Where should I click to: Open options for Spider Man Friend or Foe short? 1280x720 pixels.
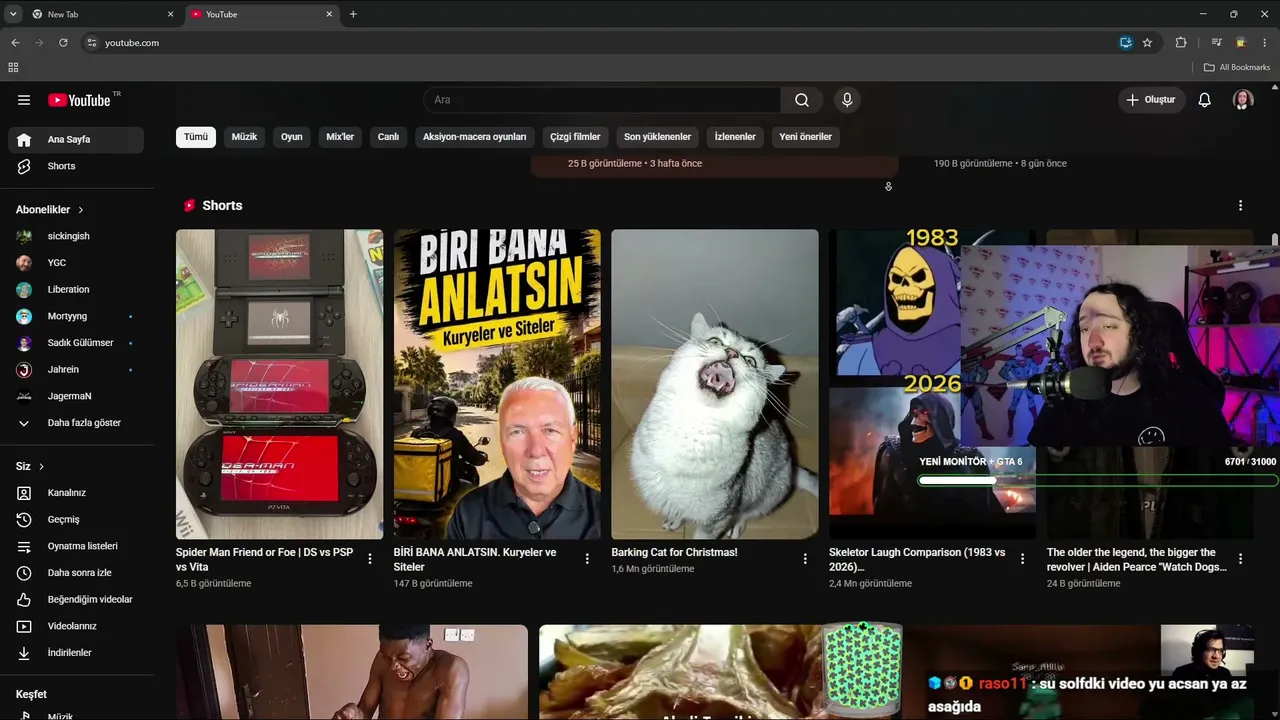370,559
